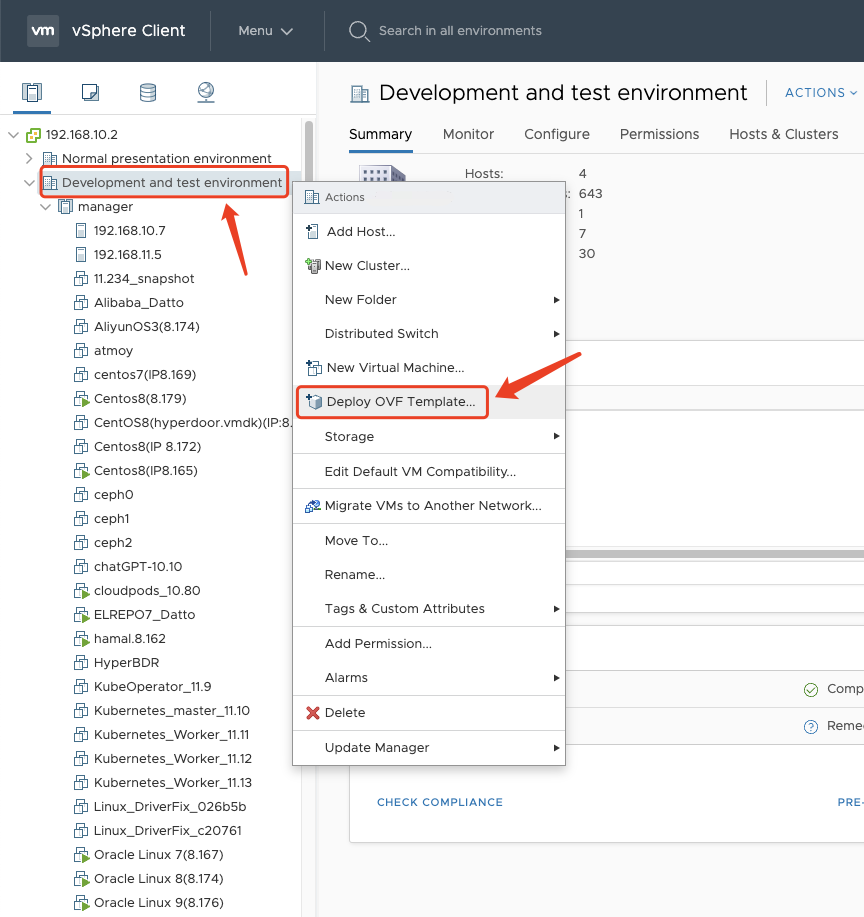Collapse the manager cluster node

click(45, 207)
